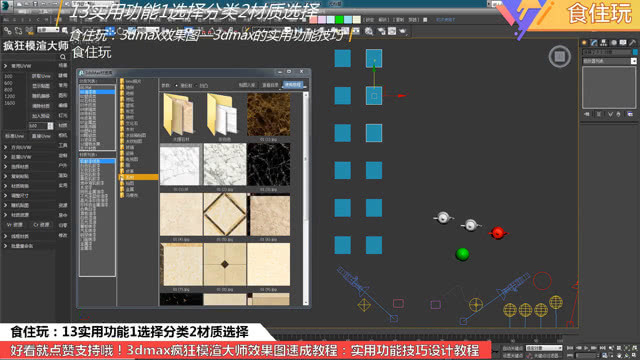Click the material dialog vertical scrollbar
640x360 pixels.
[306, 198]
